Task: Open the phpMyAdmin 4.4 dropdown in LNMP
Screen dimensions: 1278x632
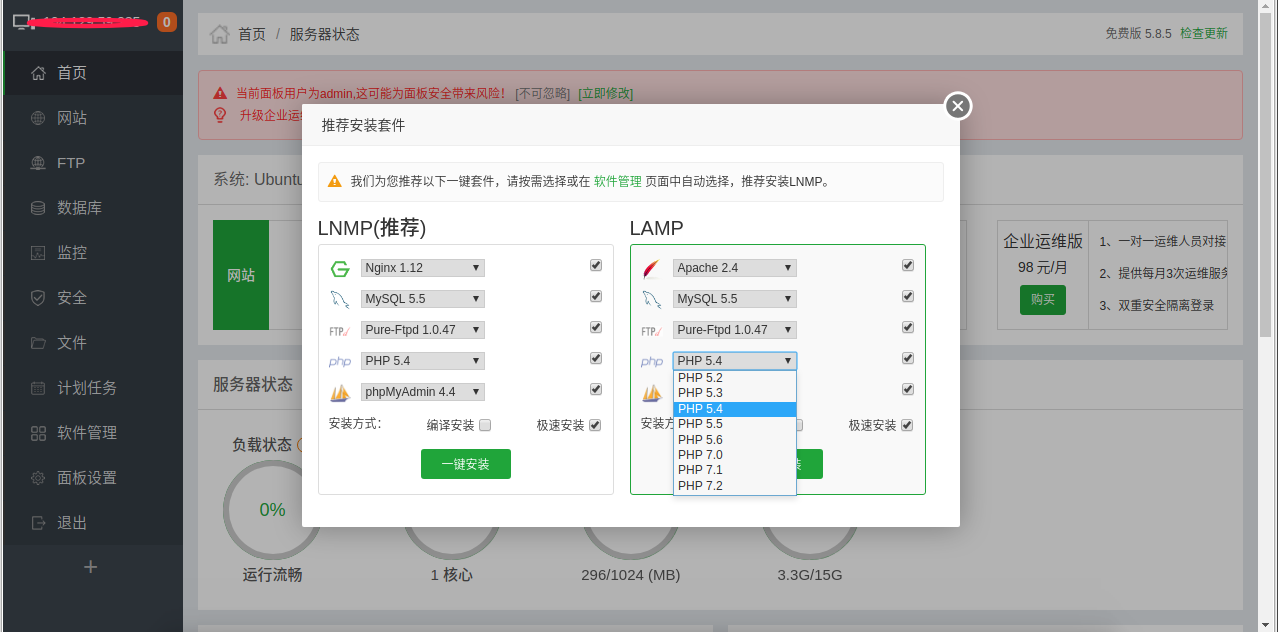Action: [423, 392]
